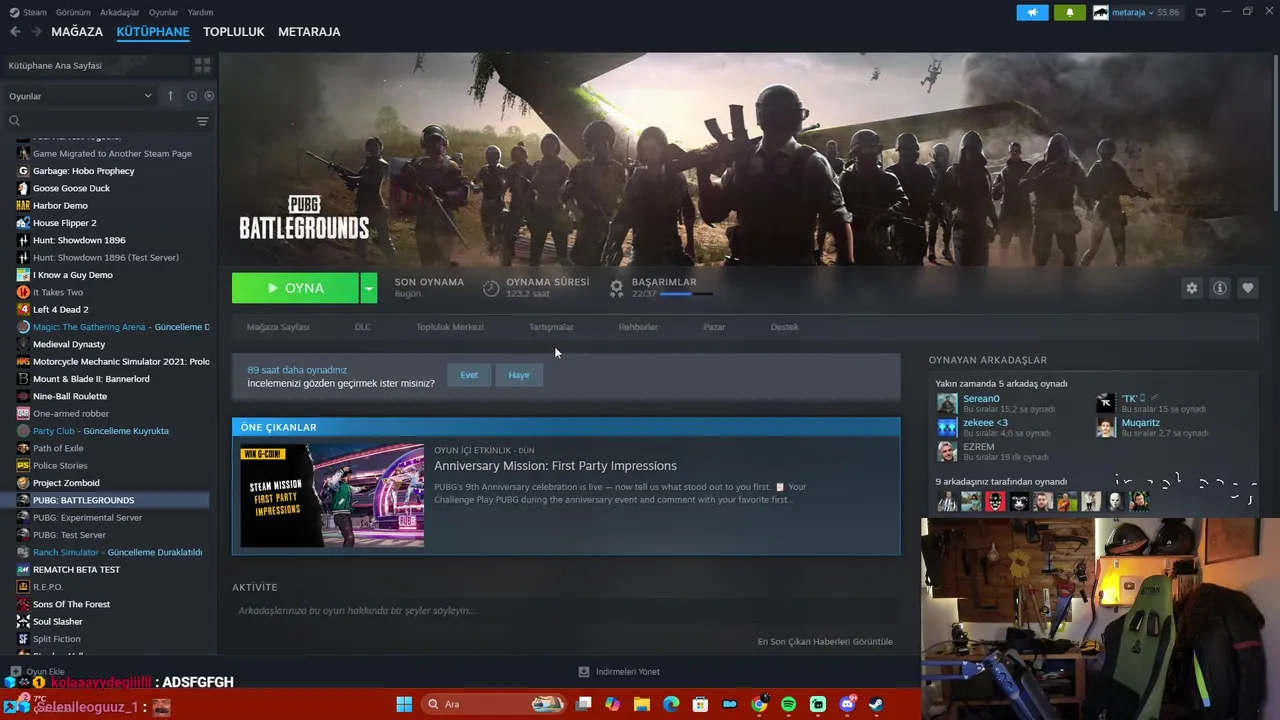
Task: Open the Steam Mission news thumbnail
Action: (x=332, y=495)
